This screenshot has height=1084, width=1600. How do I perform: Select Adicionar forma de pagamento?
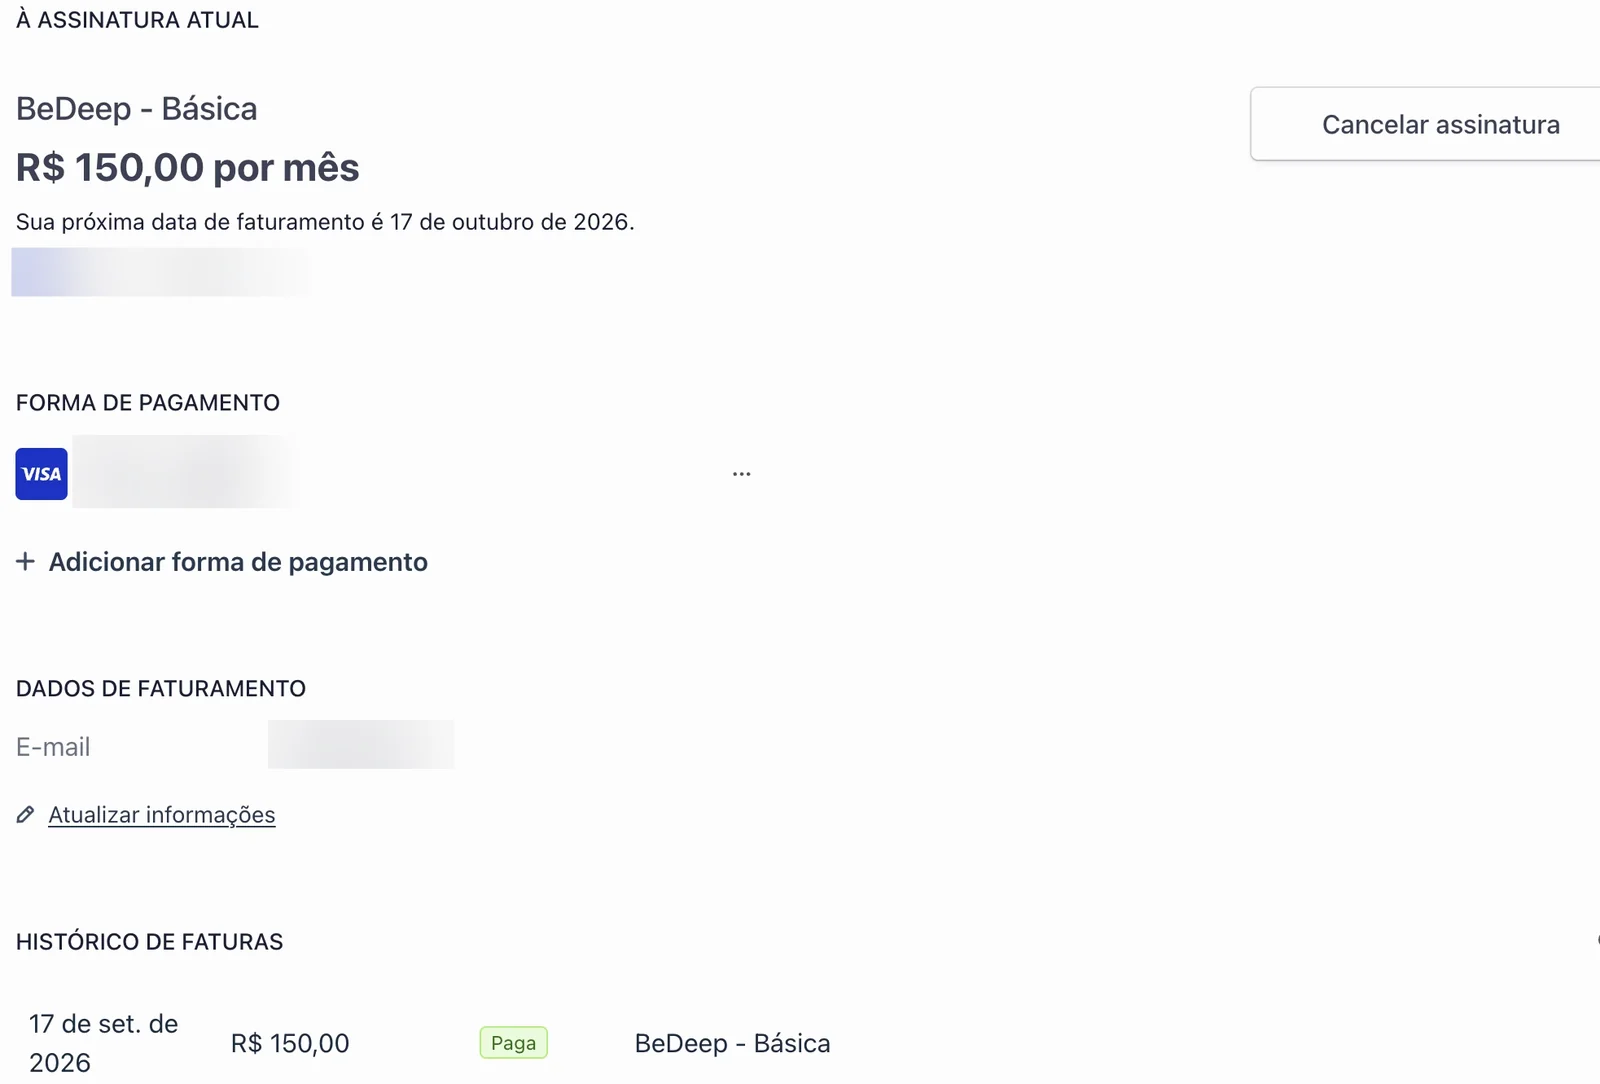tap(238, 562)
